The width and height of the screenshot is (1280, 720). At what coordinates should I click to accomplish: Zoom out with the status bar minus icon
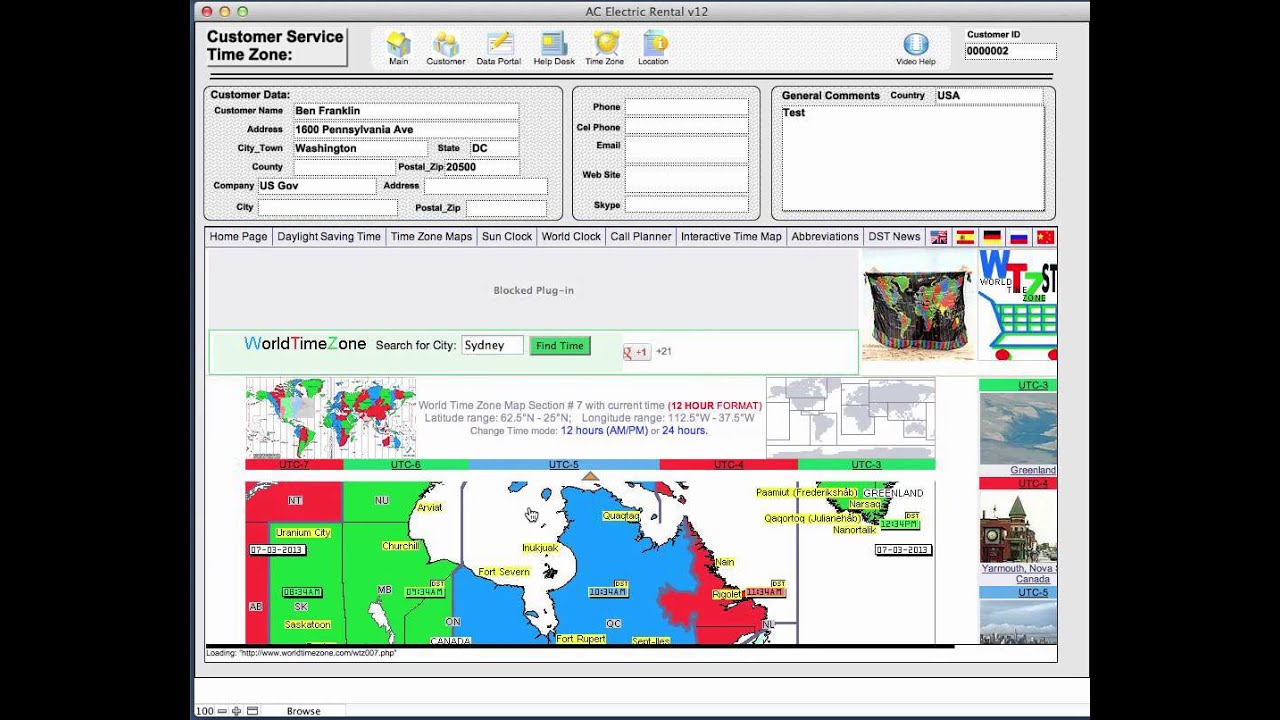click(223, 711)
